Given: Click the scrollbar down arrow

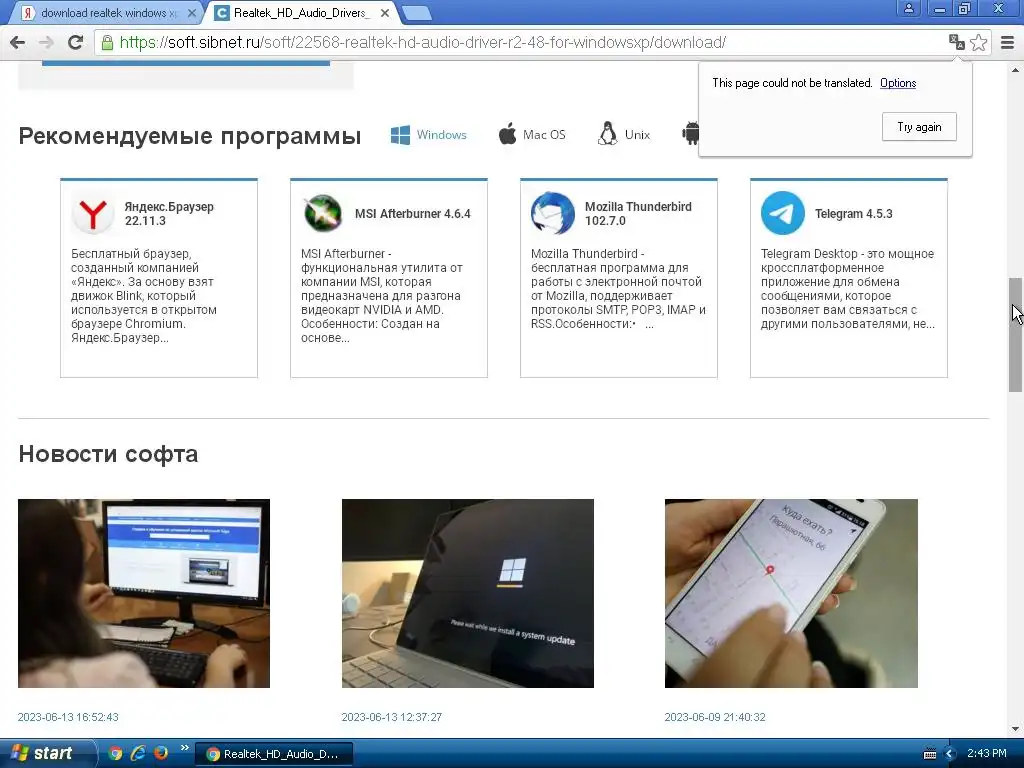Looking at the screenshot, I should click(1016, 729).
